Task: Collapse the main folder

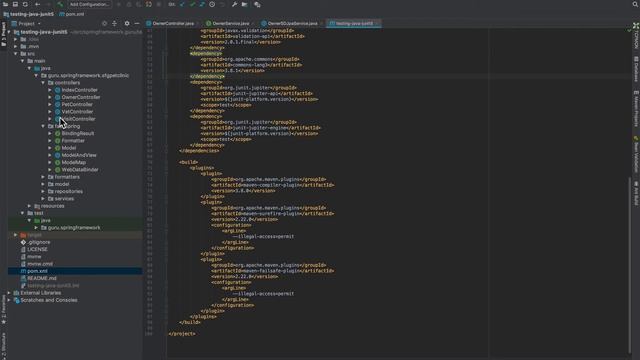Action: [22, 61]
